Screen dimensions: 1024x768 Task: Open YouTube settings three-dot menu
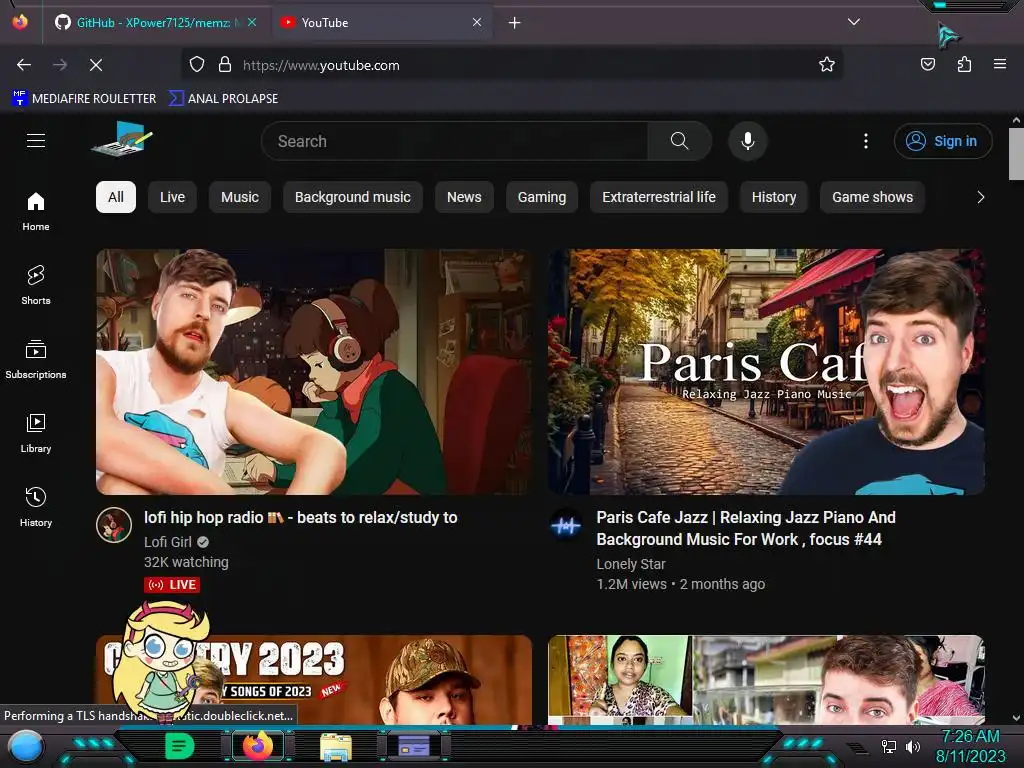(x=866, y=141)
